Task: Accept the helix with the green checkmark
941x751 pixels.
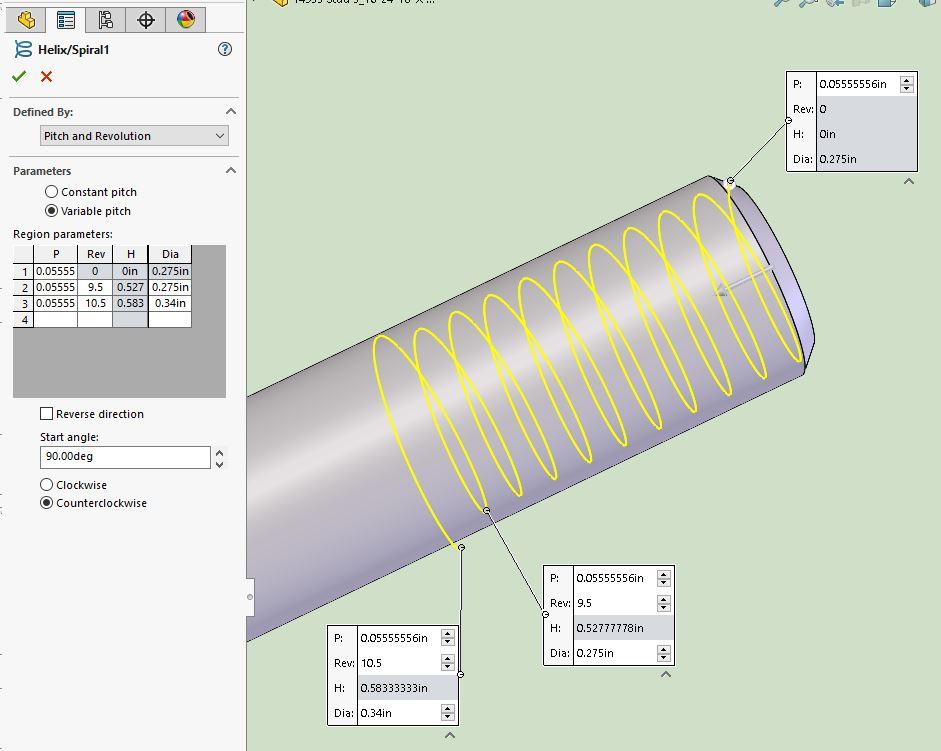Action: (x=20, y=76)
